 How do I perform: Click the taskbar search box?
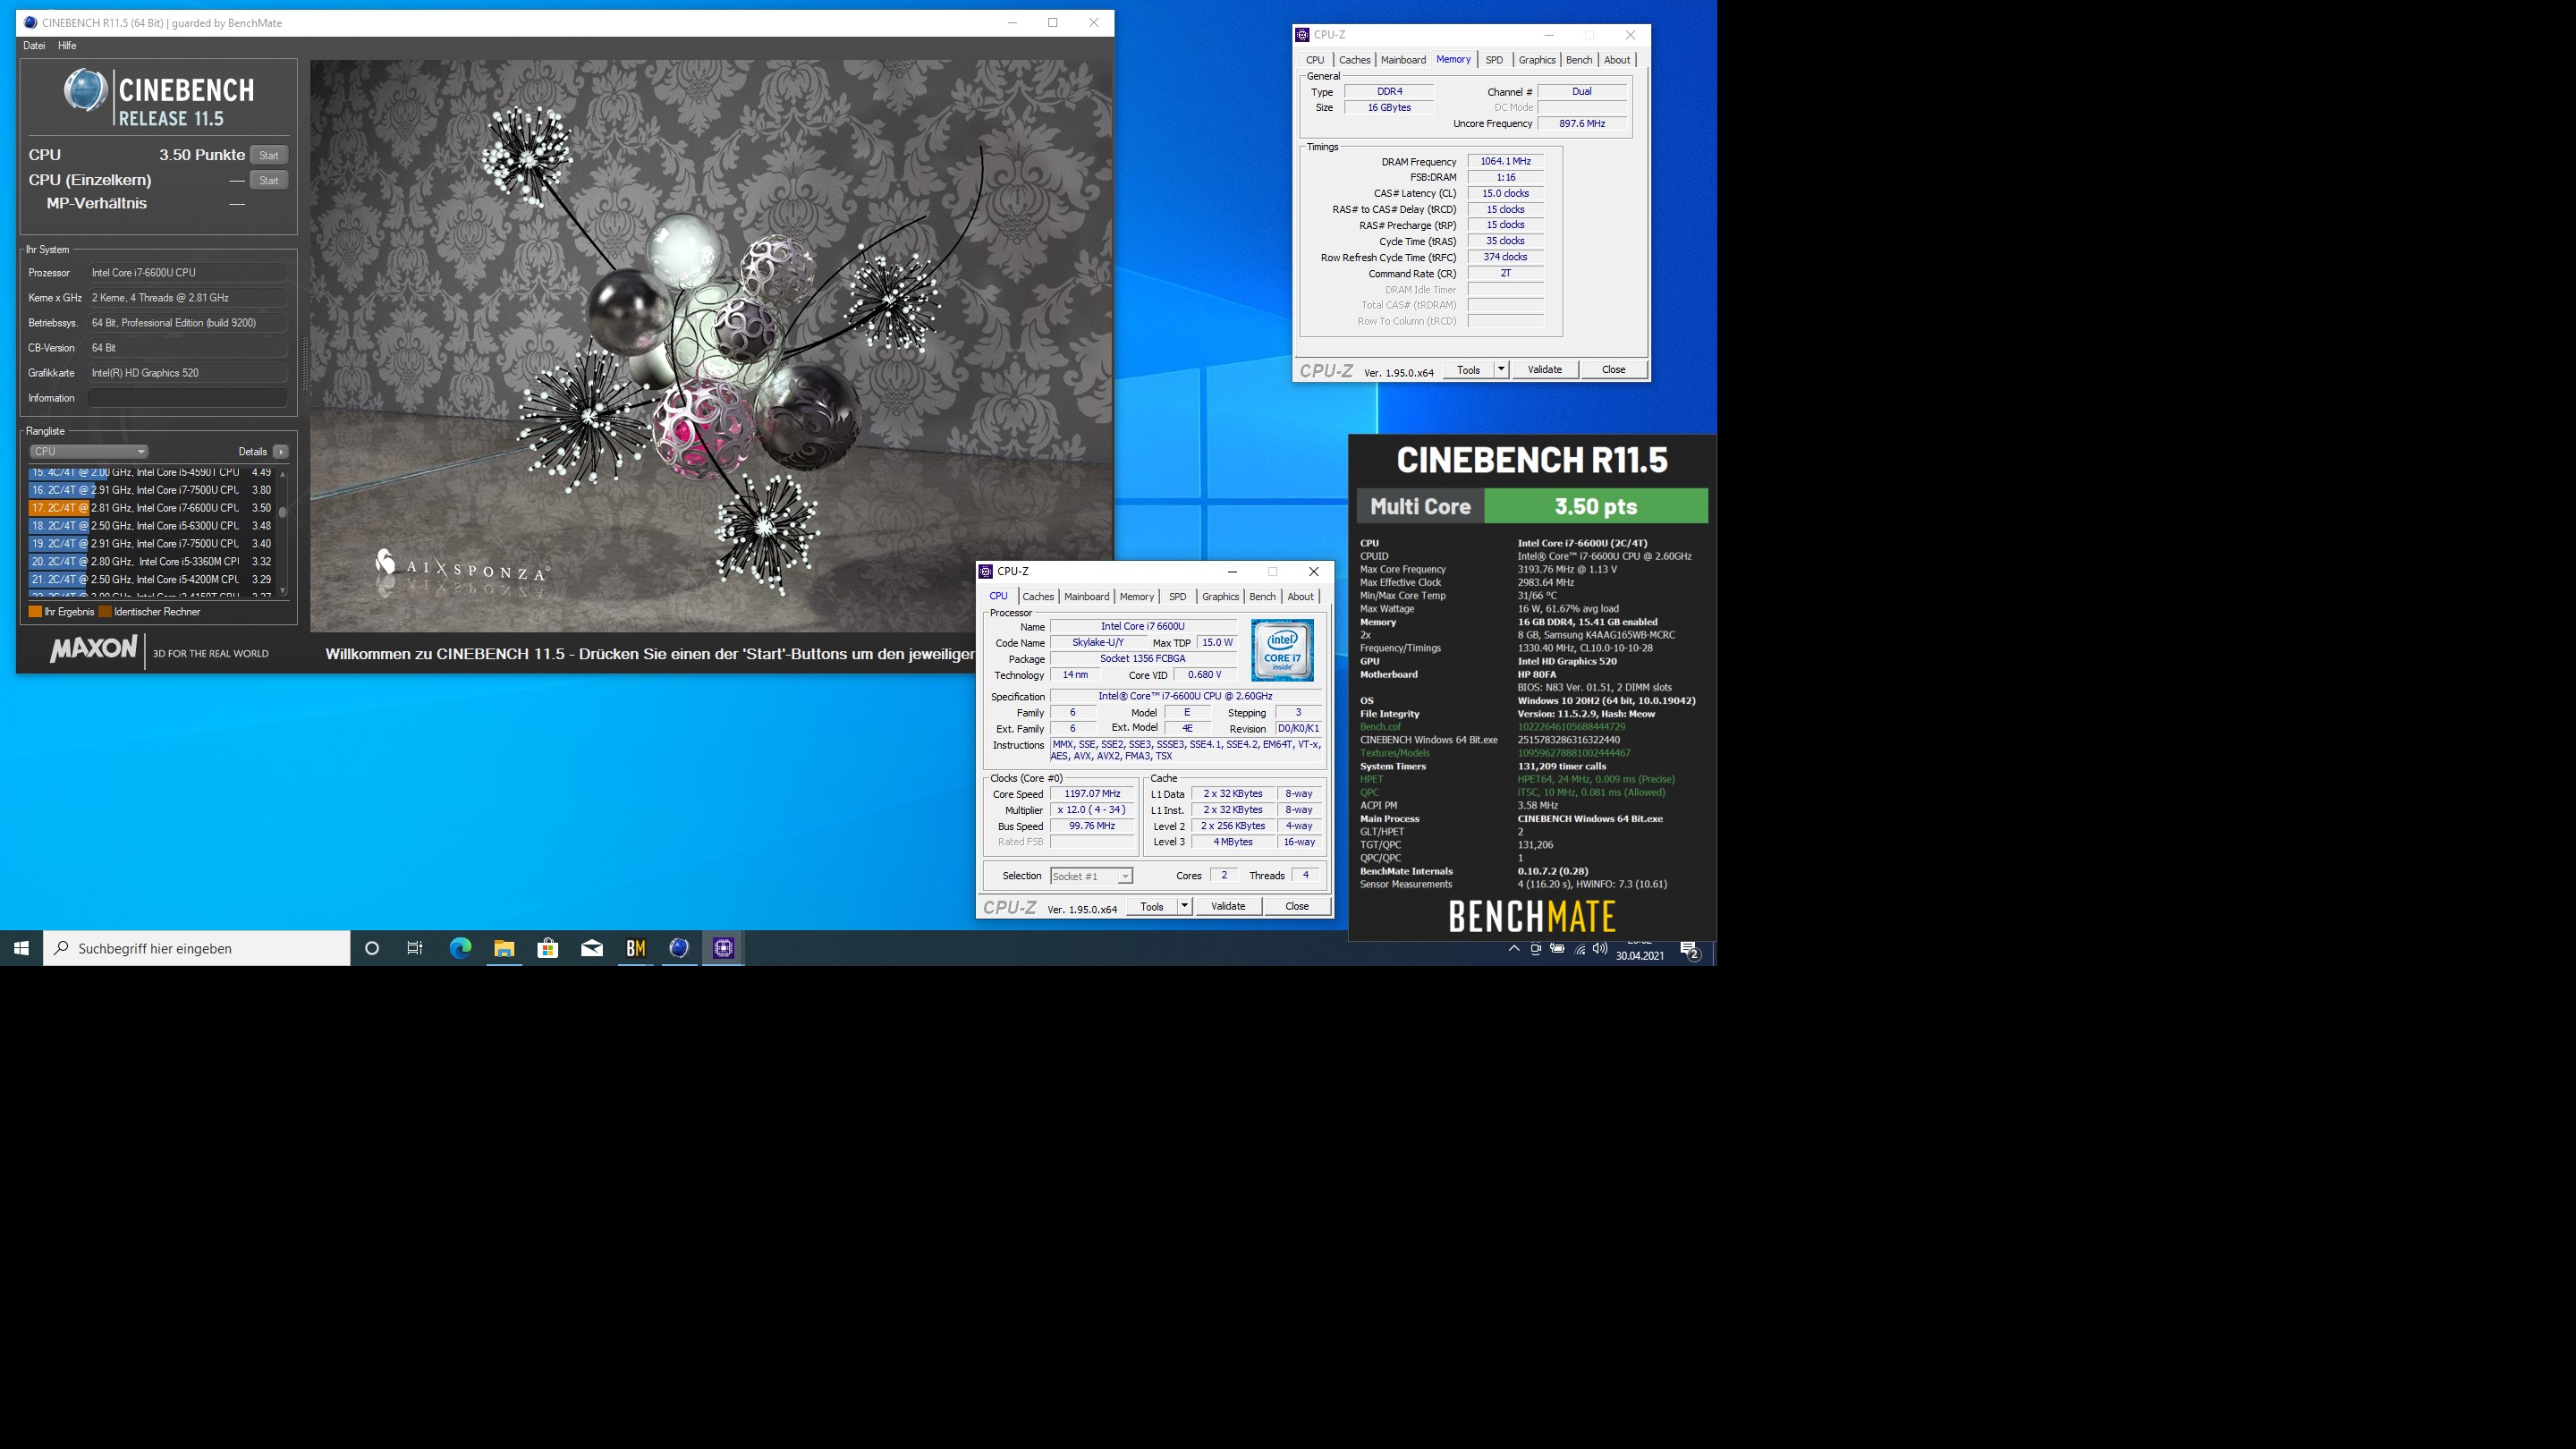tap(197, 948)
